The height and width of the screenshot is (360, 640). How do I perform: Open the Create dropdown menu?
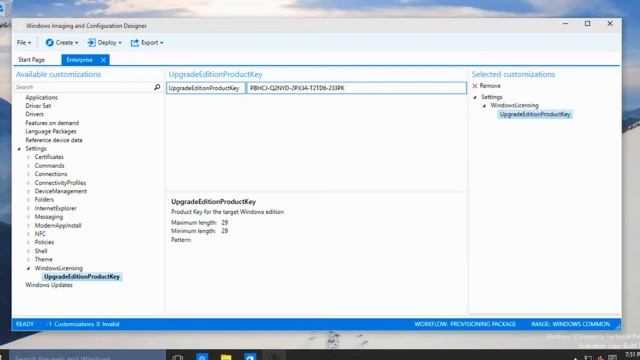point(62,42)
